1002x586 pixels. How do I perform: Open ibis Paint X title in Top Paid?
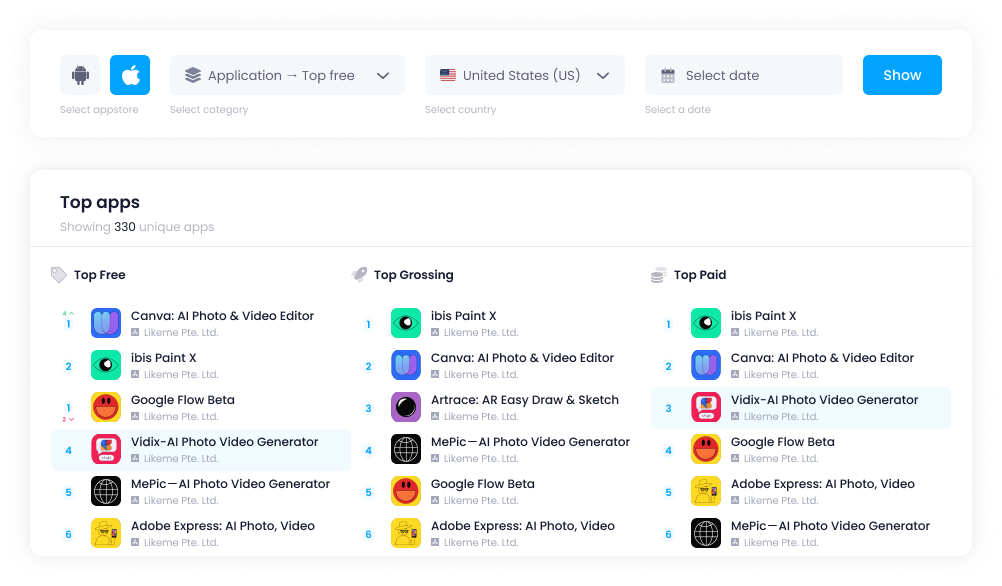(x=764, y=316)
